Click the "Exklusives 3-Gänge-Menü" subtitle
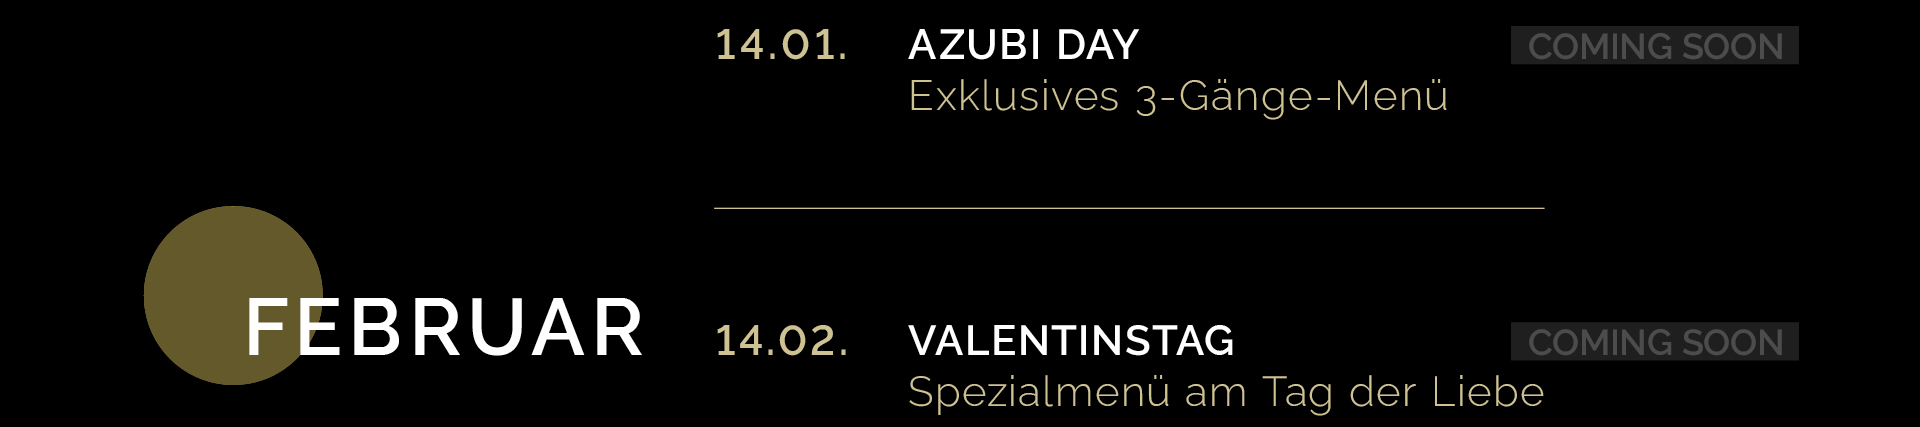 [1177, 96]
